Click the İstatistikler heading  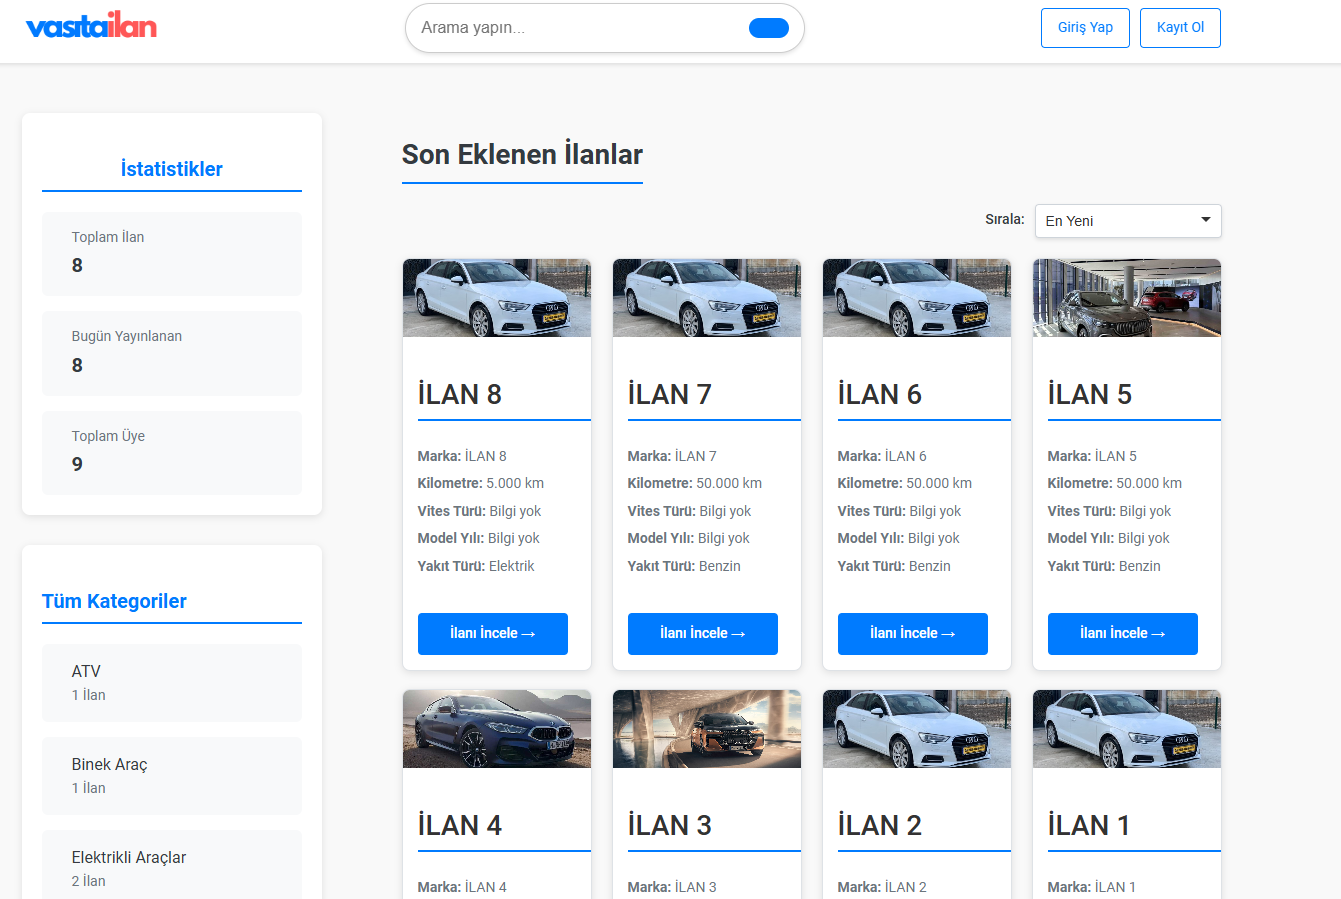pos(172,169)
